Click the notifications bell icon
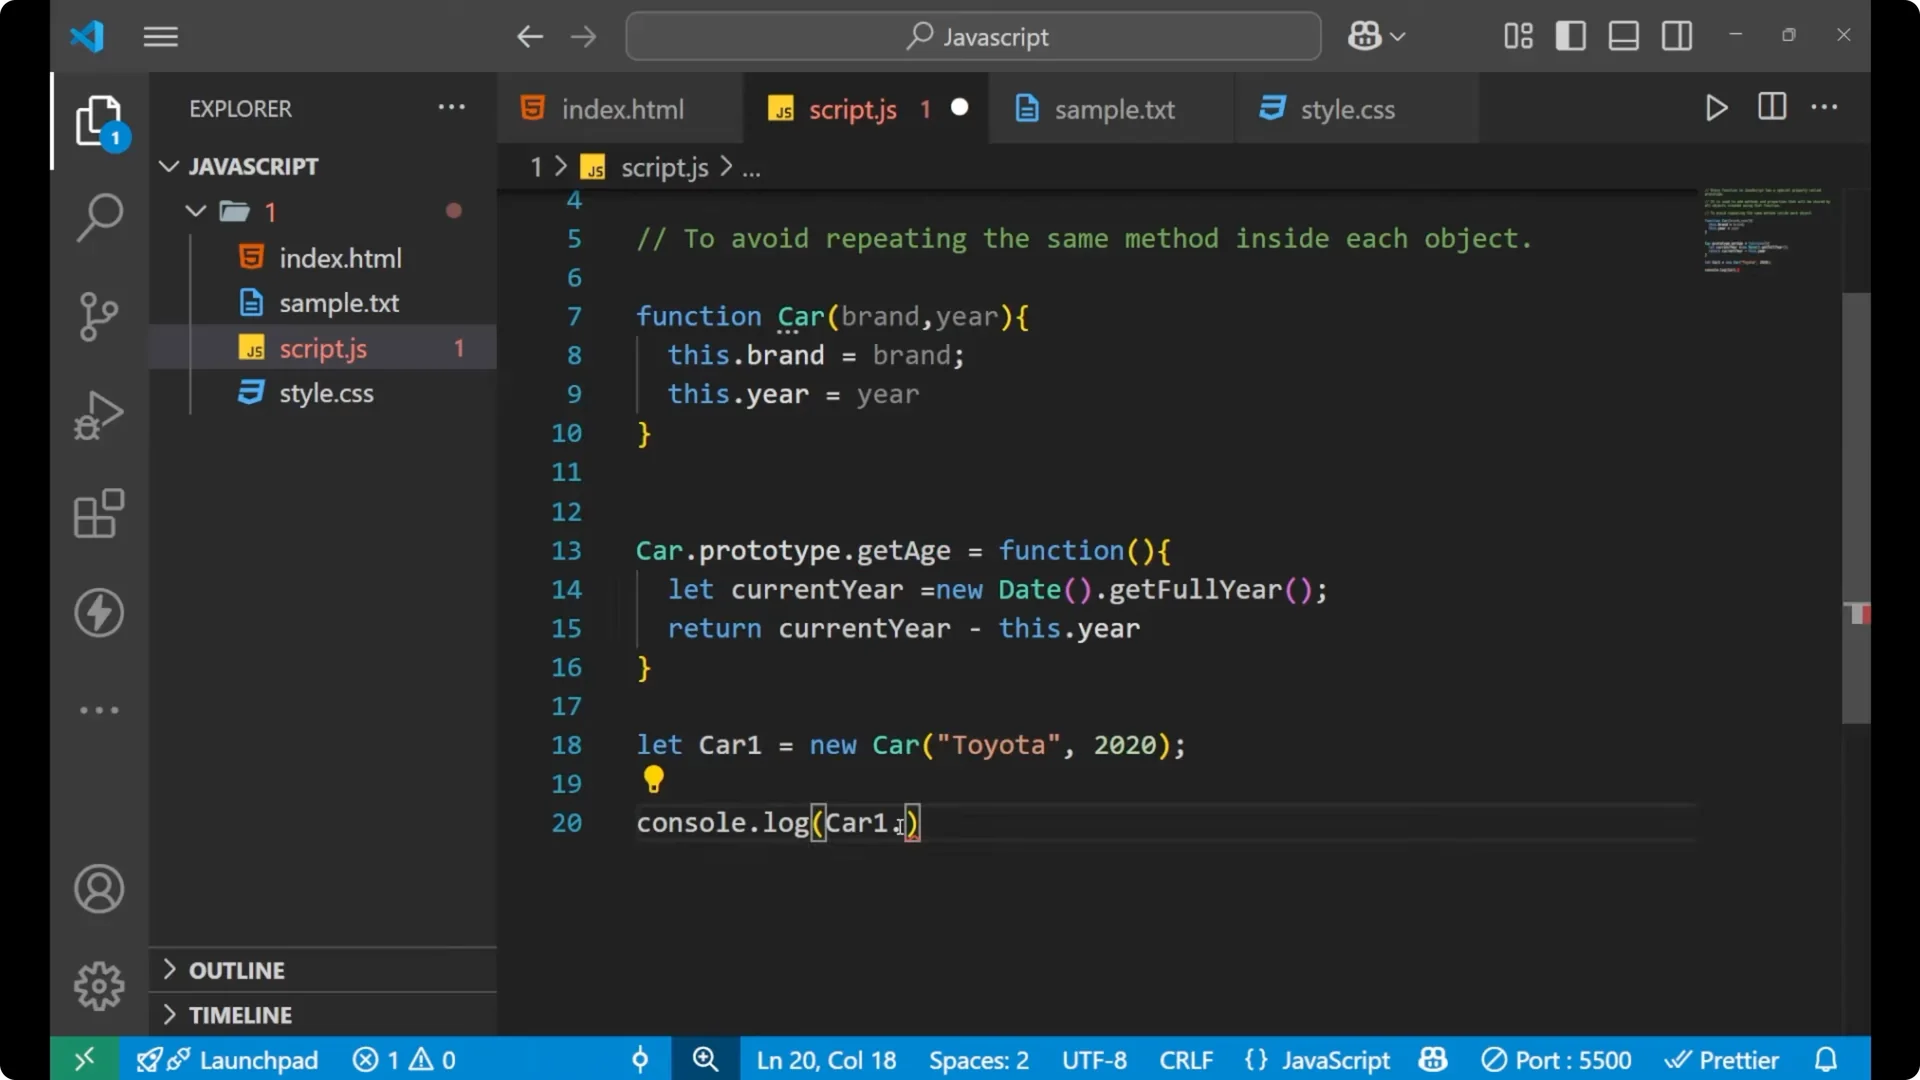 tap(1826, 1059)
